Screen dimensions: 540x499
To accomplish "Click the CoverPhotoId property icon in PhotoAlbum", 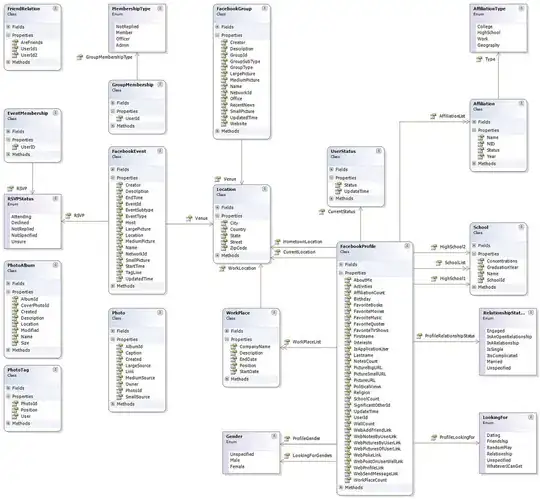I will pyautogui.click(x=15, y=305).
